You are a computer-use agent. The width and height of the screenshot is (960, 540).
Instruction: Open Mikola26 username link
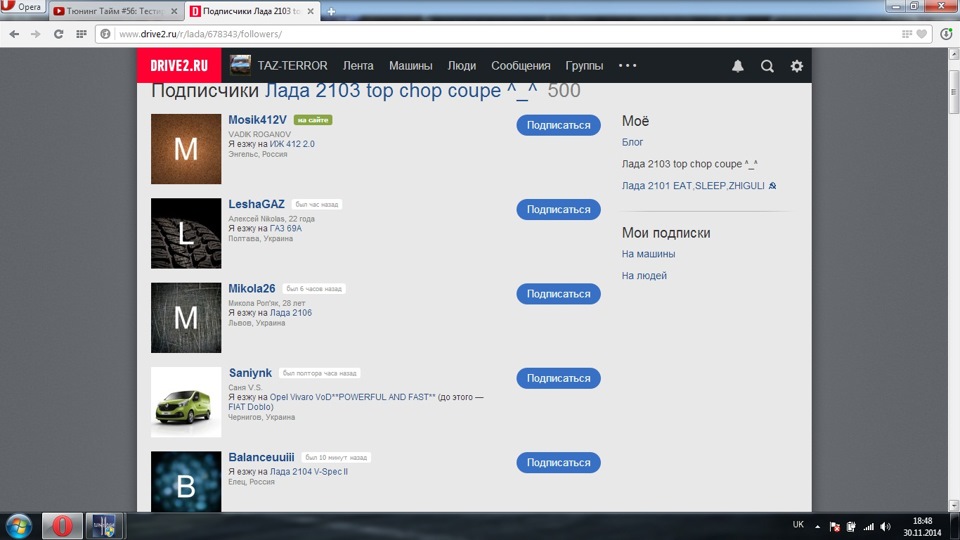tap(252, 288)
